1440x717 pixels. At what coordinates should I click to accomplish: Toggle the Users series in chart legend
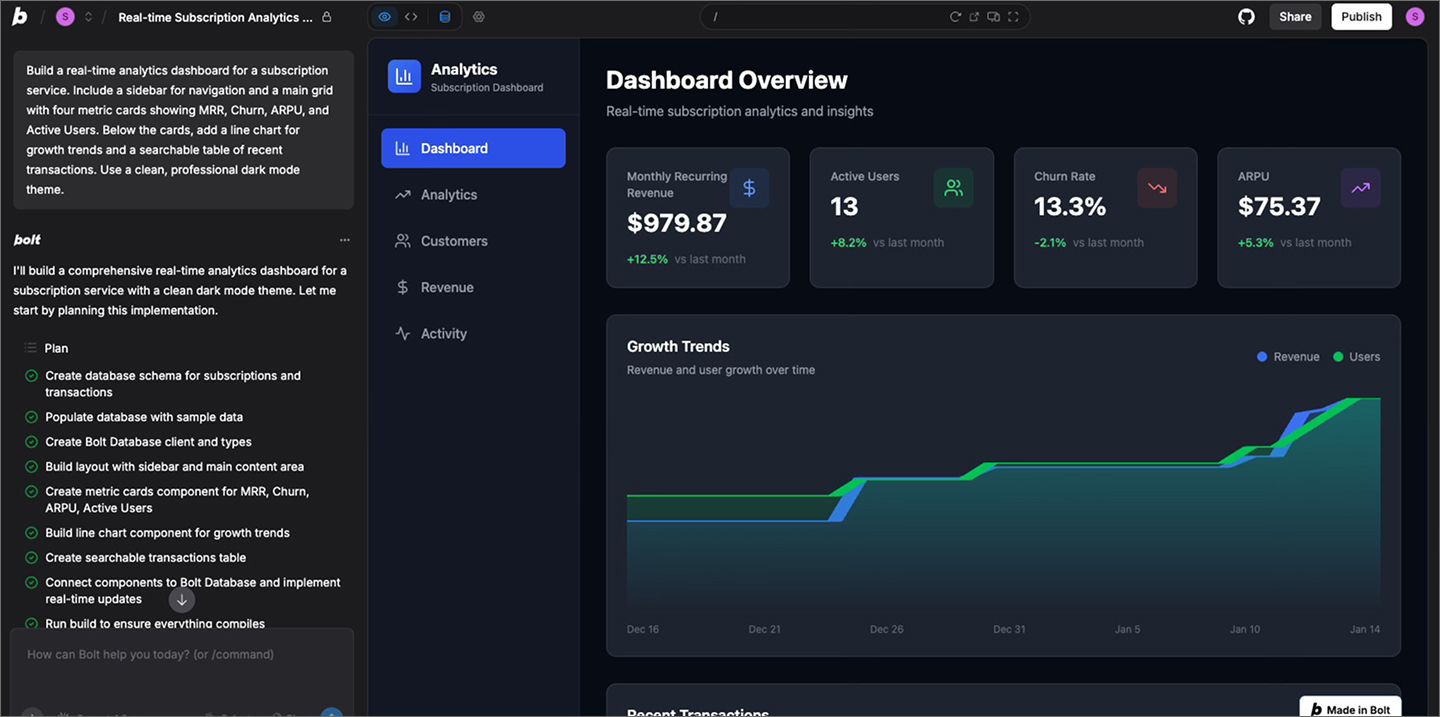[x=1356, y=356]
